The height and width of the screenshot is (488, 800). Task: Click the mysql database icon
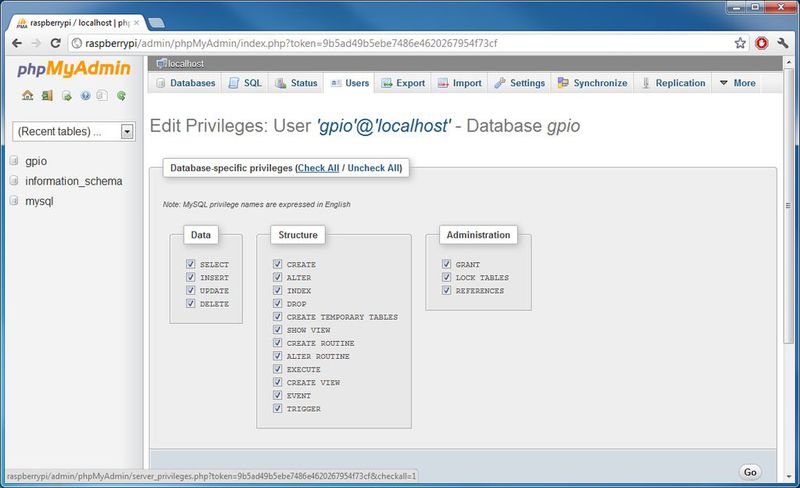(14, 201)
